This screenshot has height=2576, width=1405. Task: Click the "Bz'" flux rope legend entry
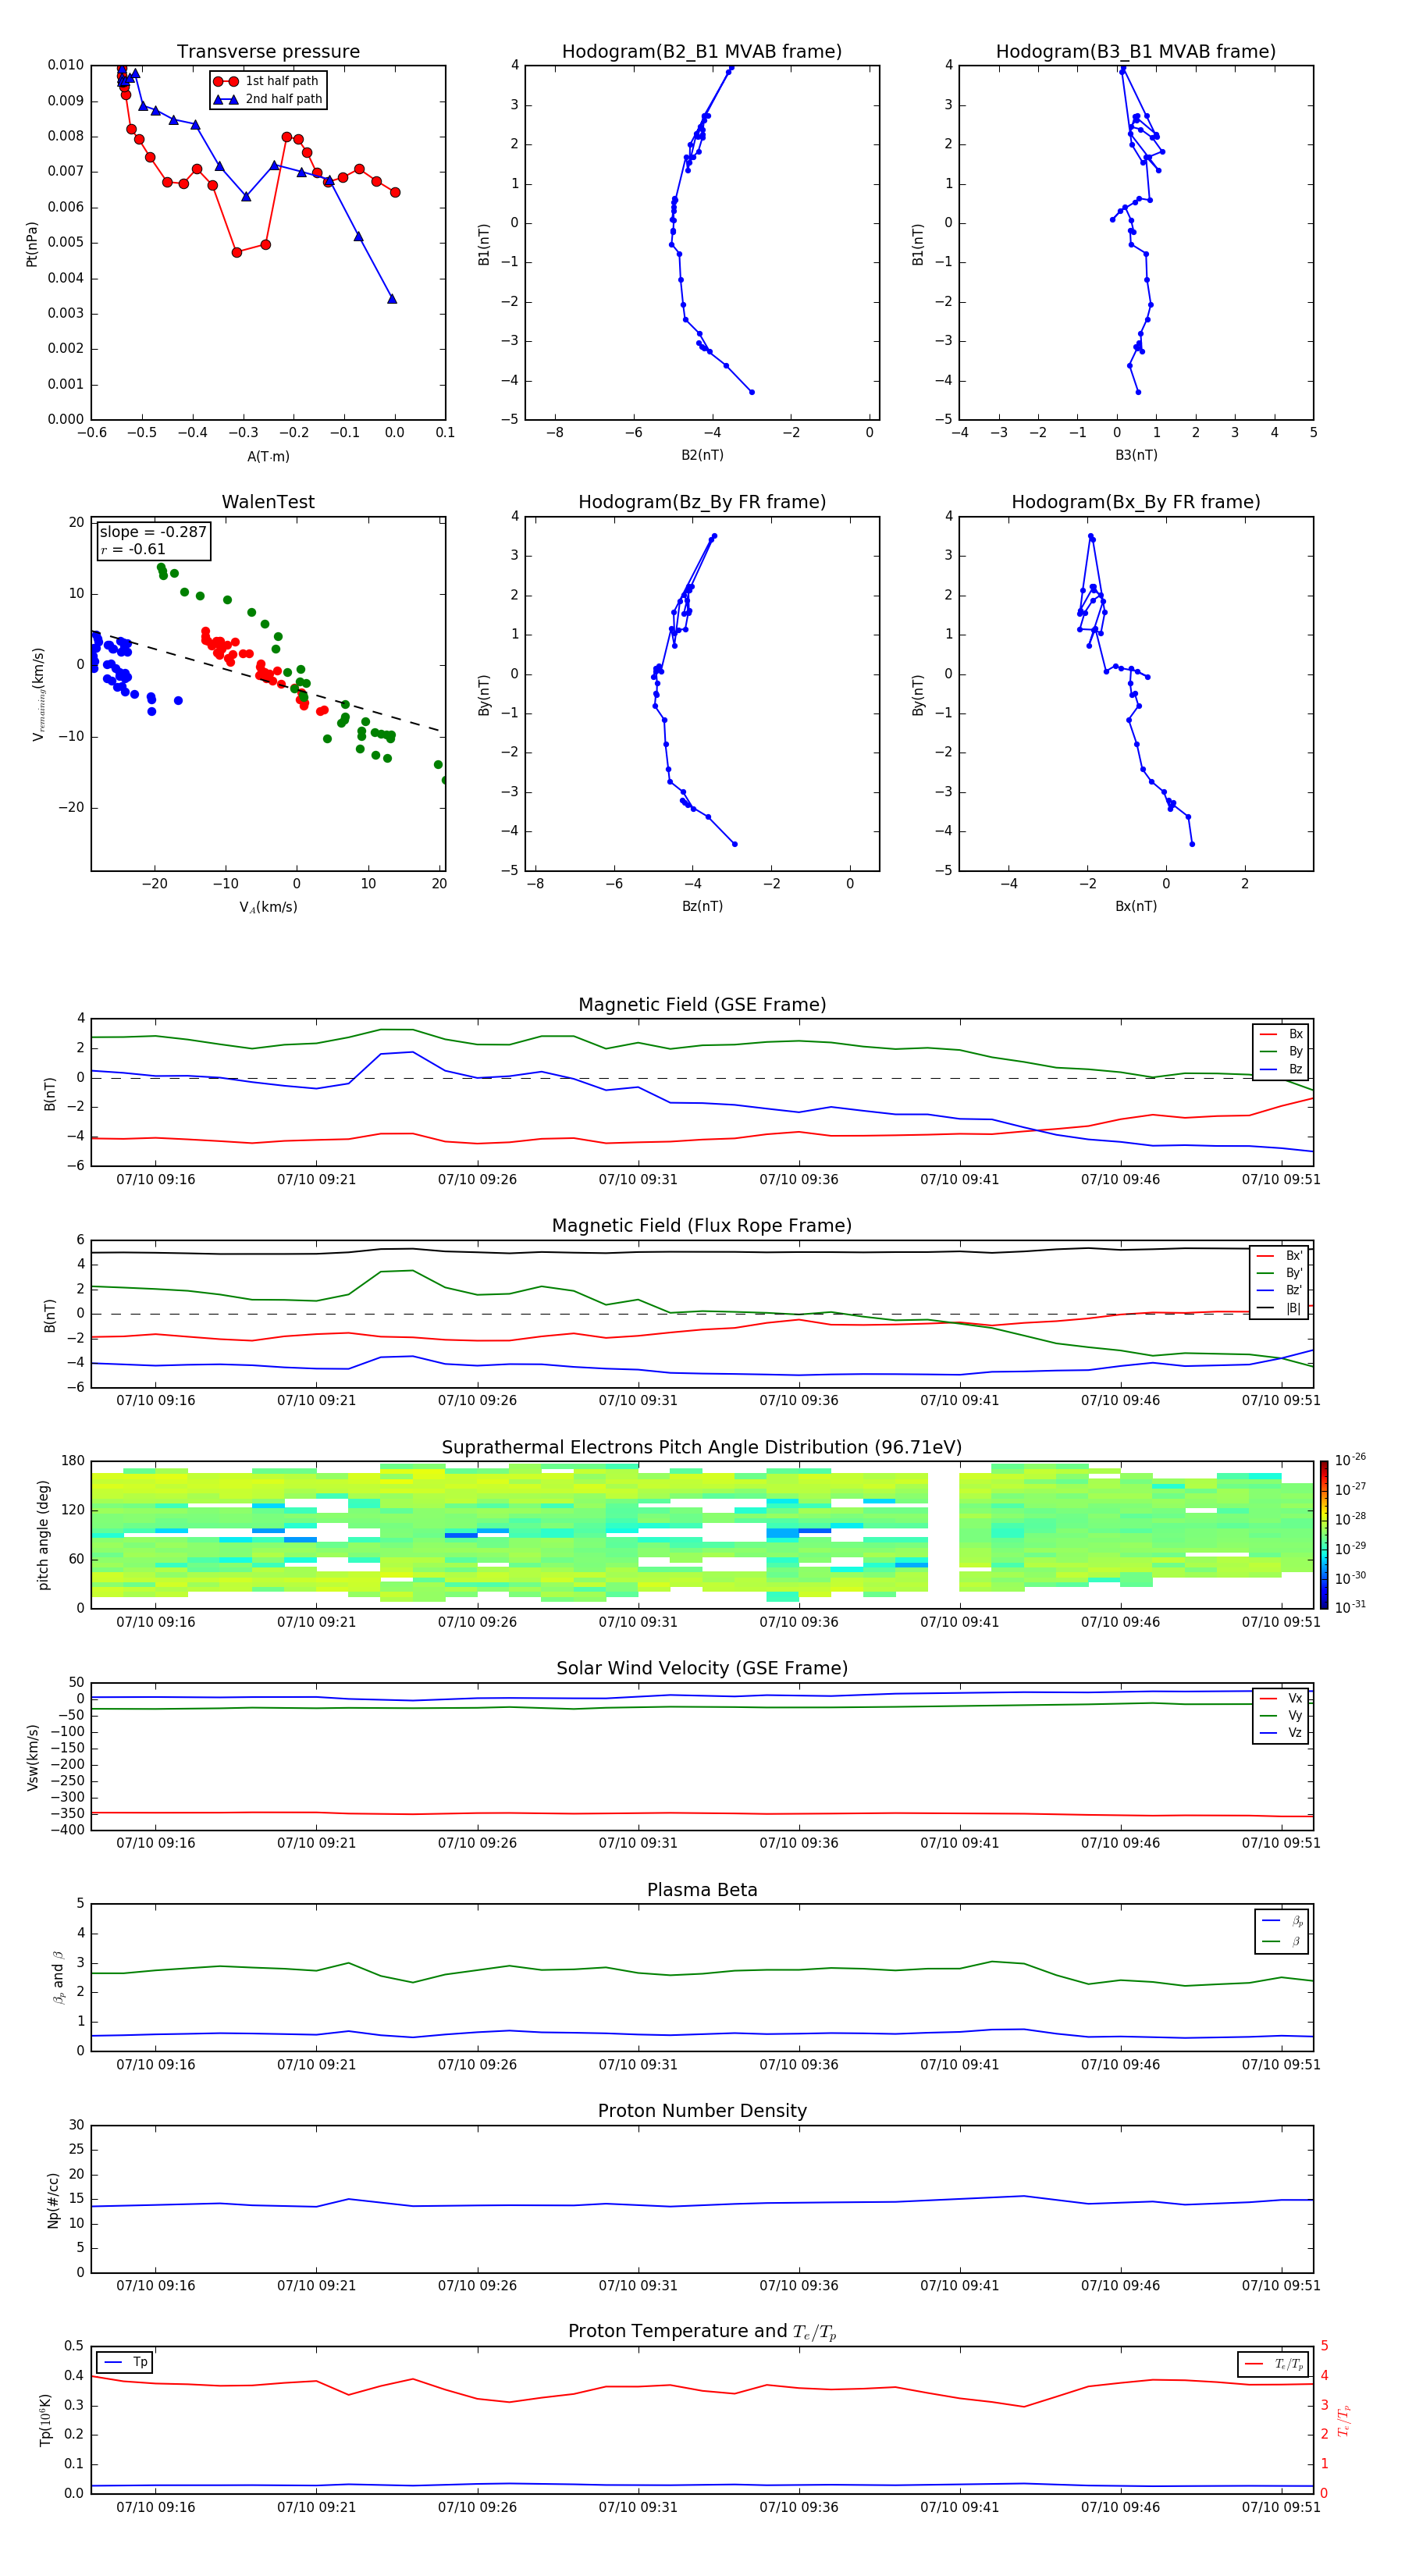point(1280,1290)
